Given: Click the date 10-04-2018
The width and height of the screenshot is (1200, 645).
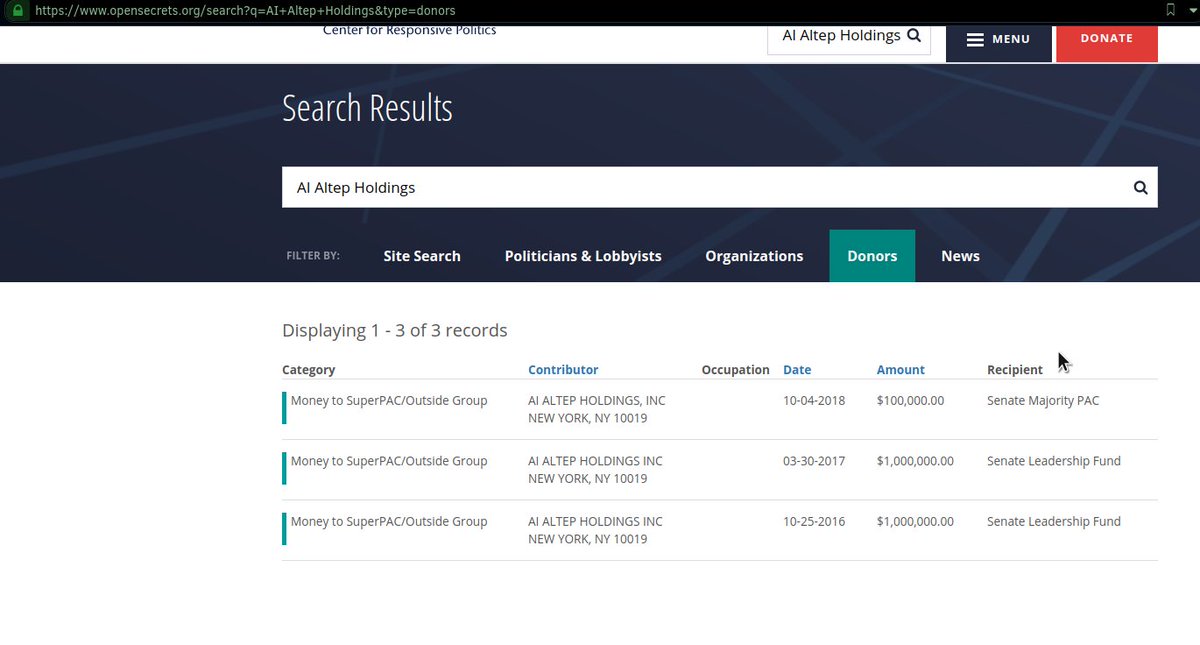Looking at the screenshot, I should coord(814,401).
